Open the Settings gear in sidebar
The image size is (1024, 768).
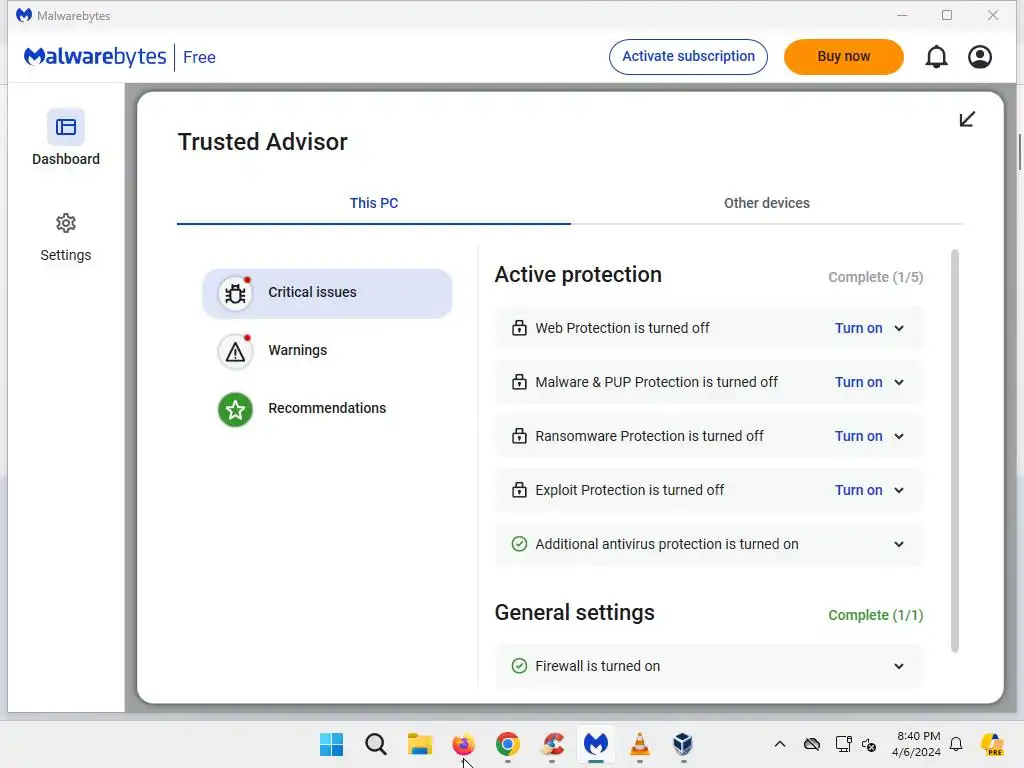point(65,223)
